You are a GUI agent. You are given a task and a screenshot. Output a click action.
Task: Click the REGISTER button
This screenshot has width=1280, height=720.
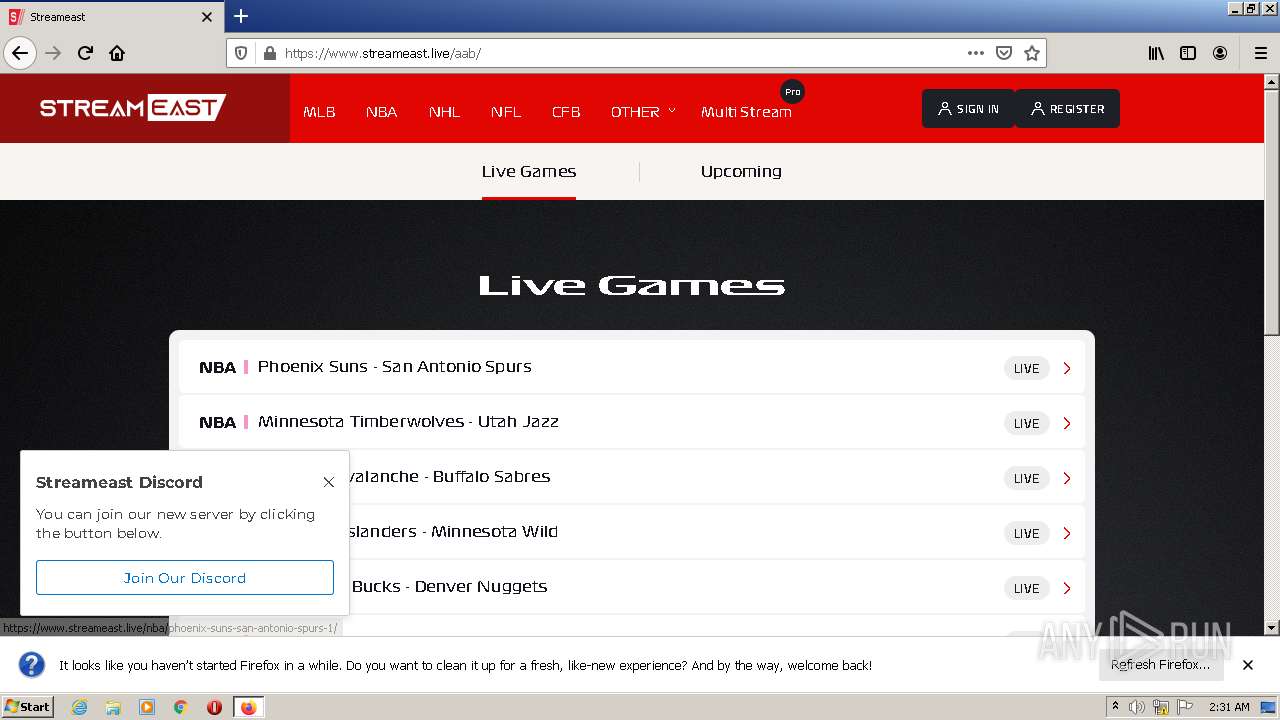1067,109
